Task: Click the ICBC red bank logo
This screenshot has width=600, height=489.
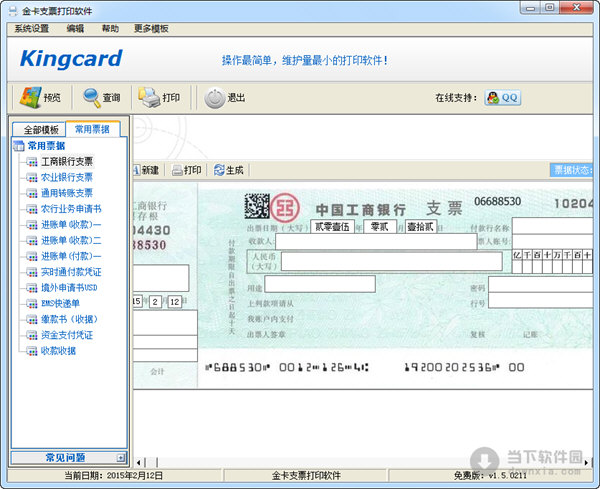Action: (285, 208)
